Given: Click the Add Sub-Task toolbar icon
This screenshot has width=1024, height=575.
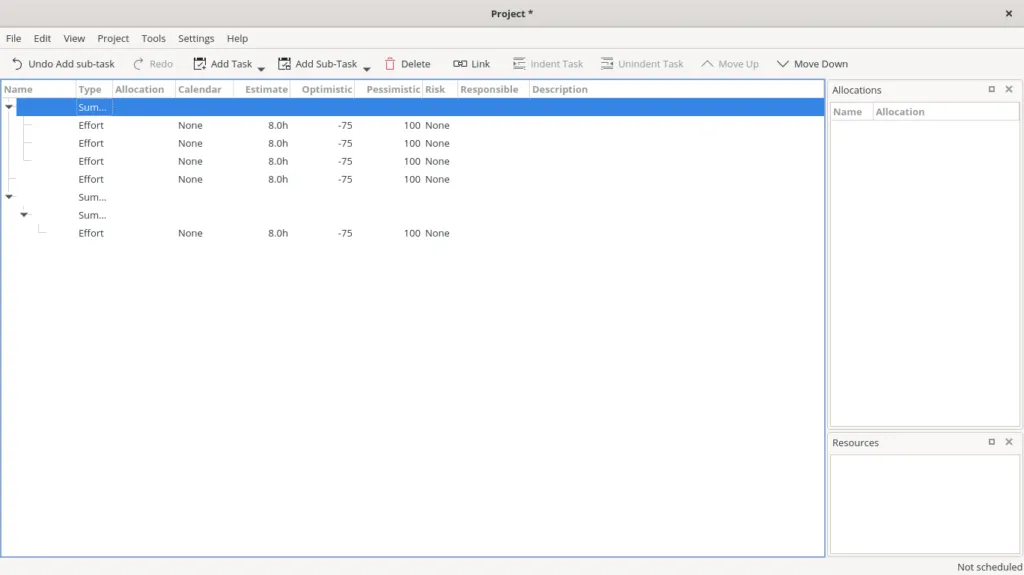Looking at the screenshot, I should coord(284,64).
